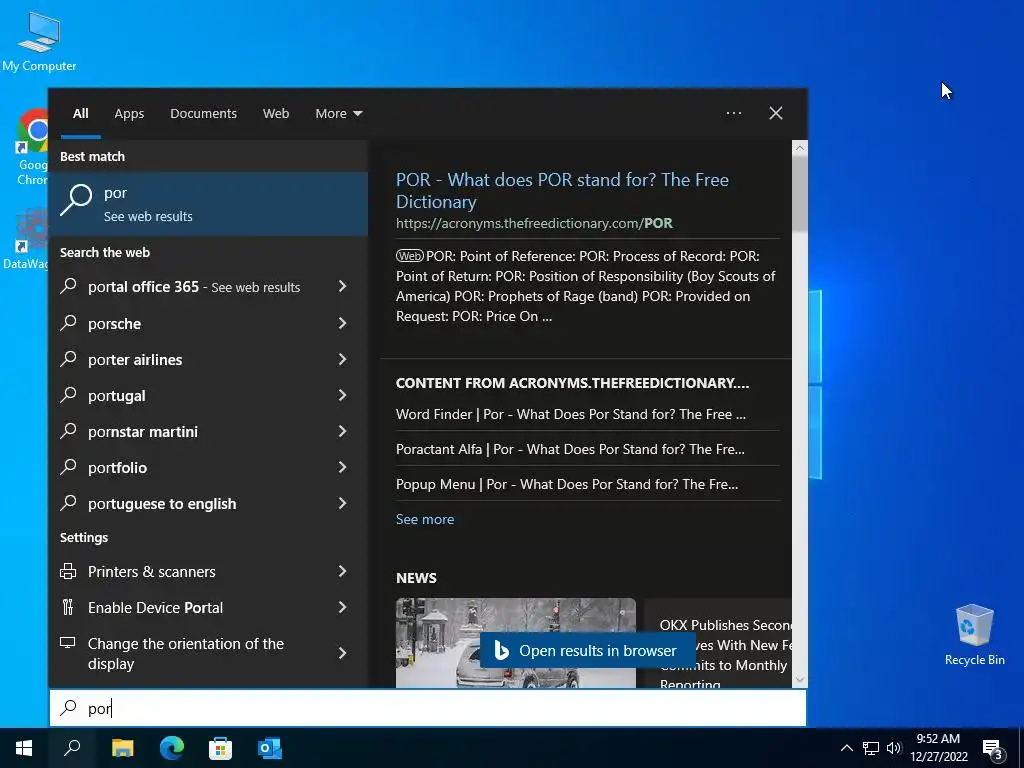Screen dimensions: 1024x768
Task: Open acronyms.thefreedictionary.com/POR URL
Action: point(534,223)
